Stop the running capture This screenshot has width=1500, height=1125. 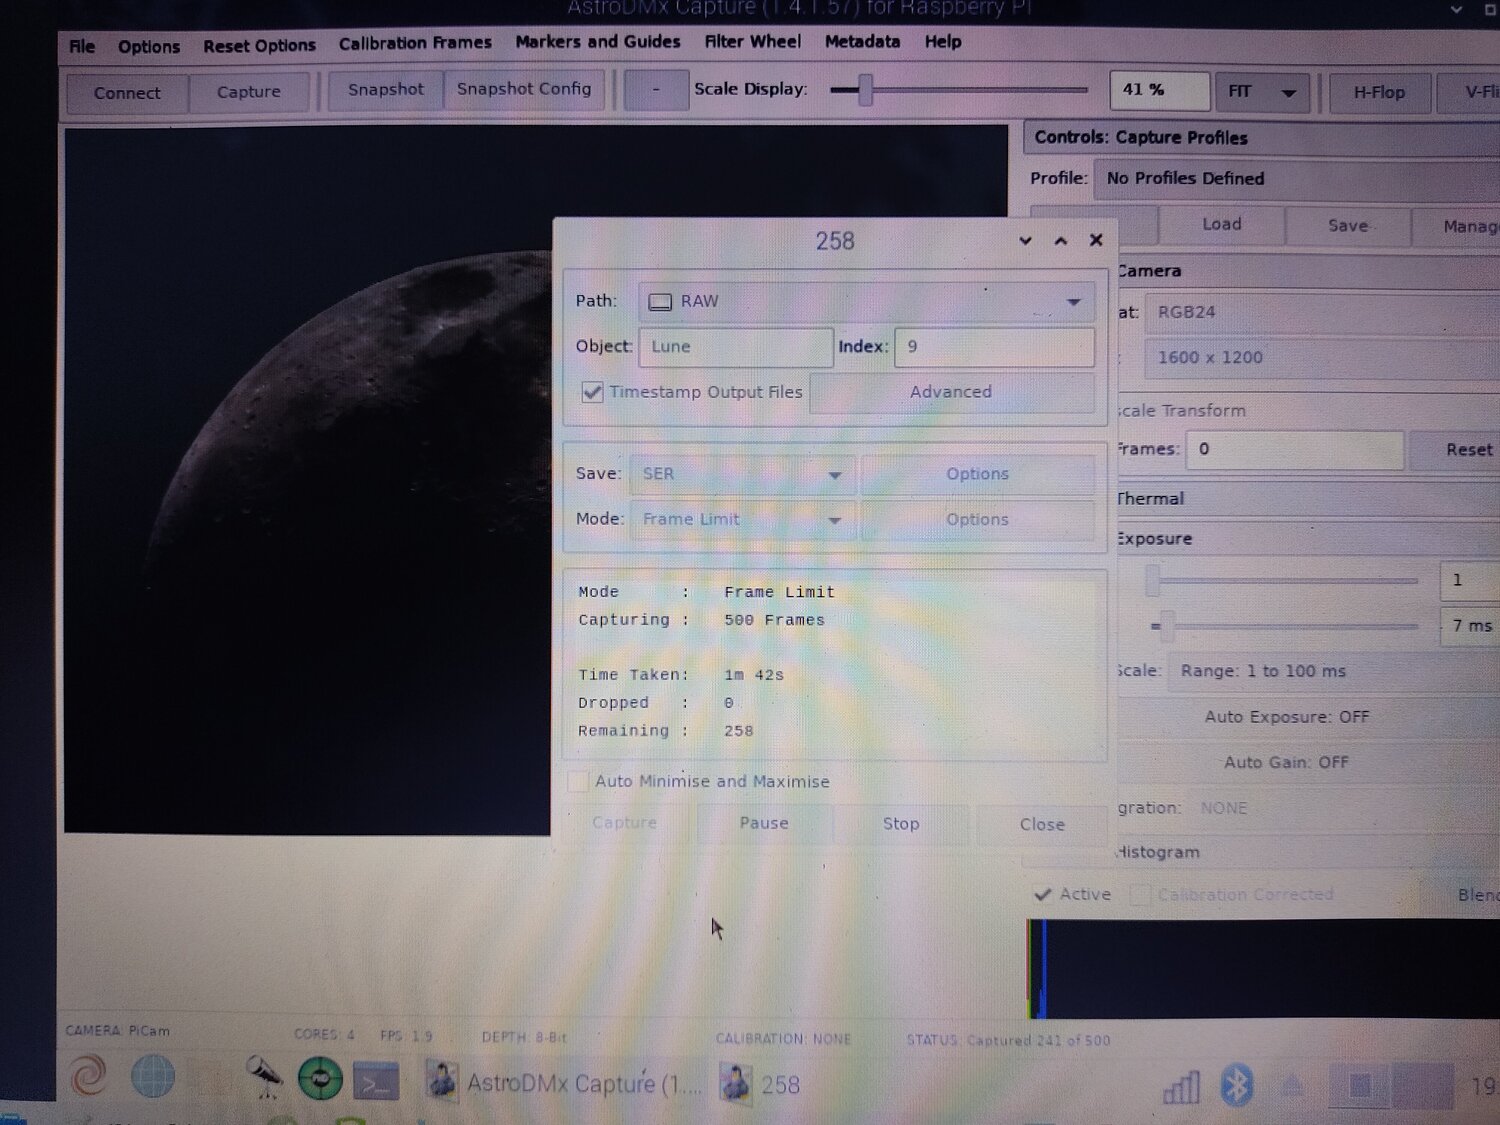pos(901,823)
